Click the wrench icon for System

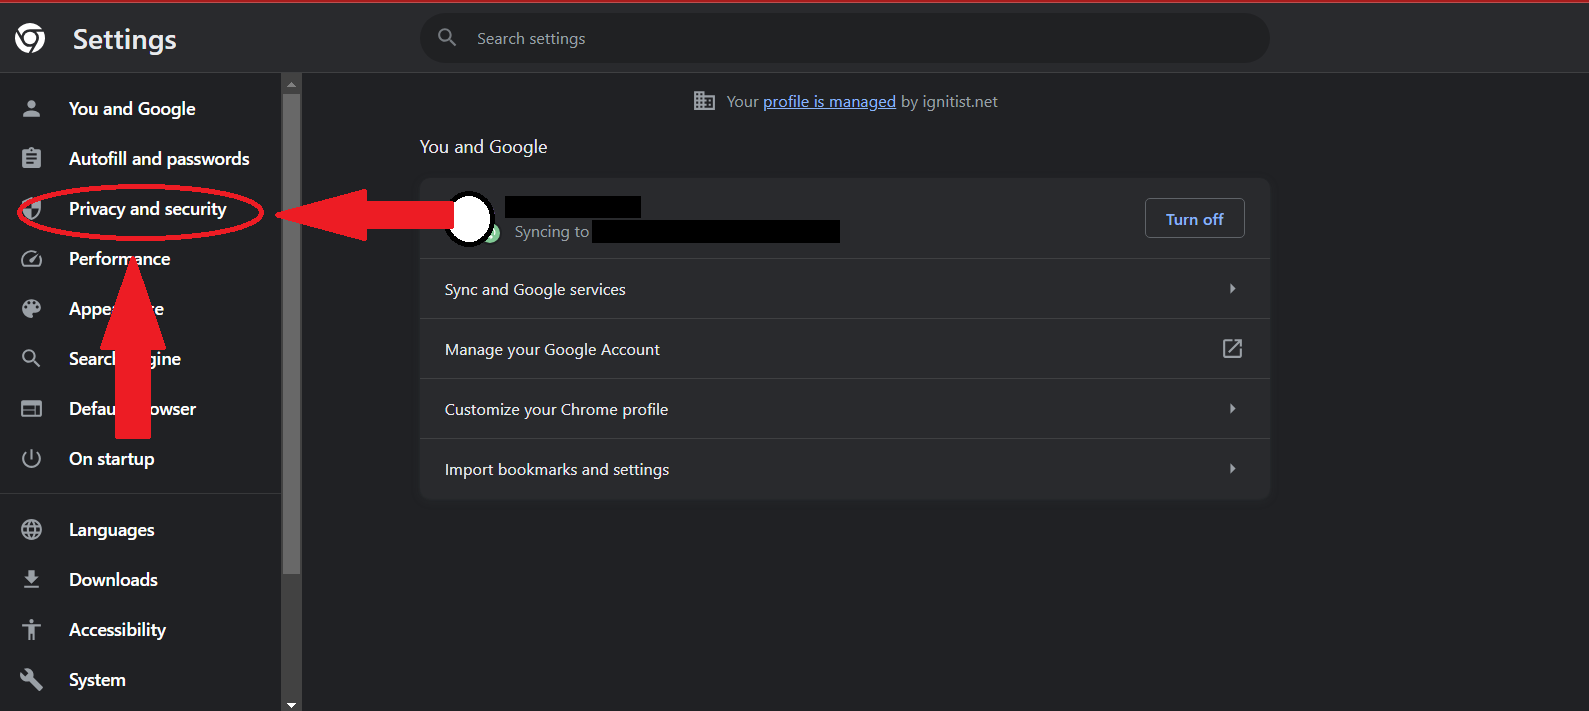[32, 679]
